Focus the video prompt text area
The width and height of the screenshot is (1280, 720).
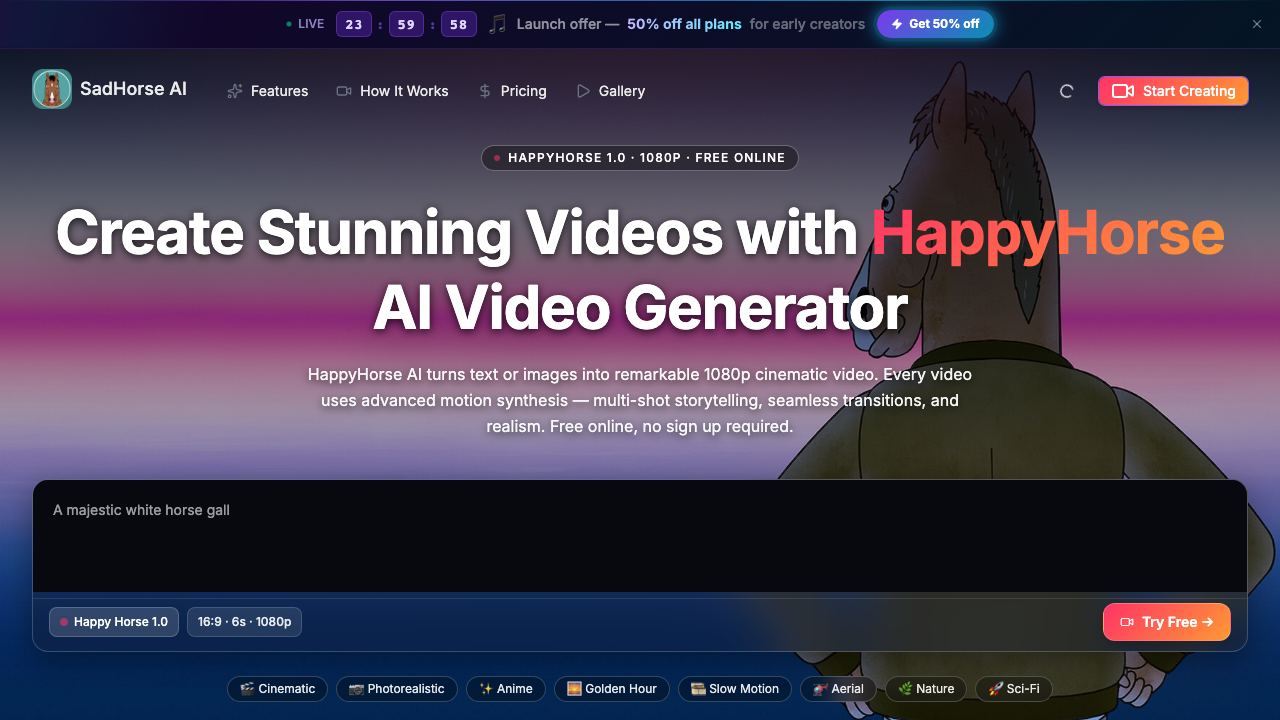click(640, 536)
